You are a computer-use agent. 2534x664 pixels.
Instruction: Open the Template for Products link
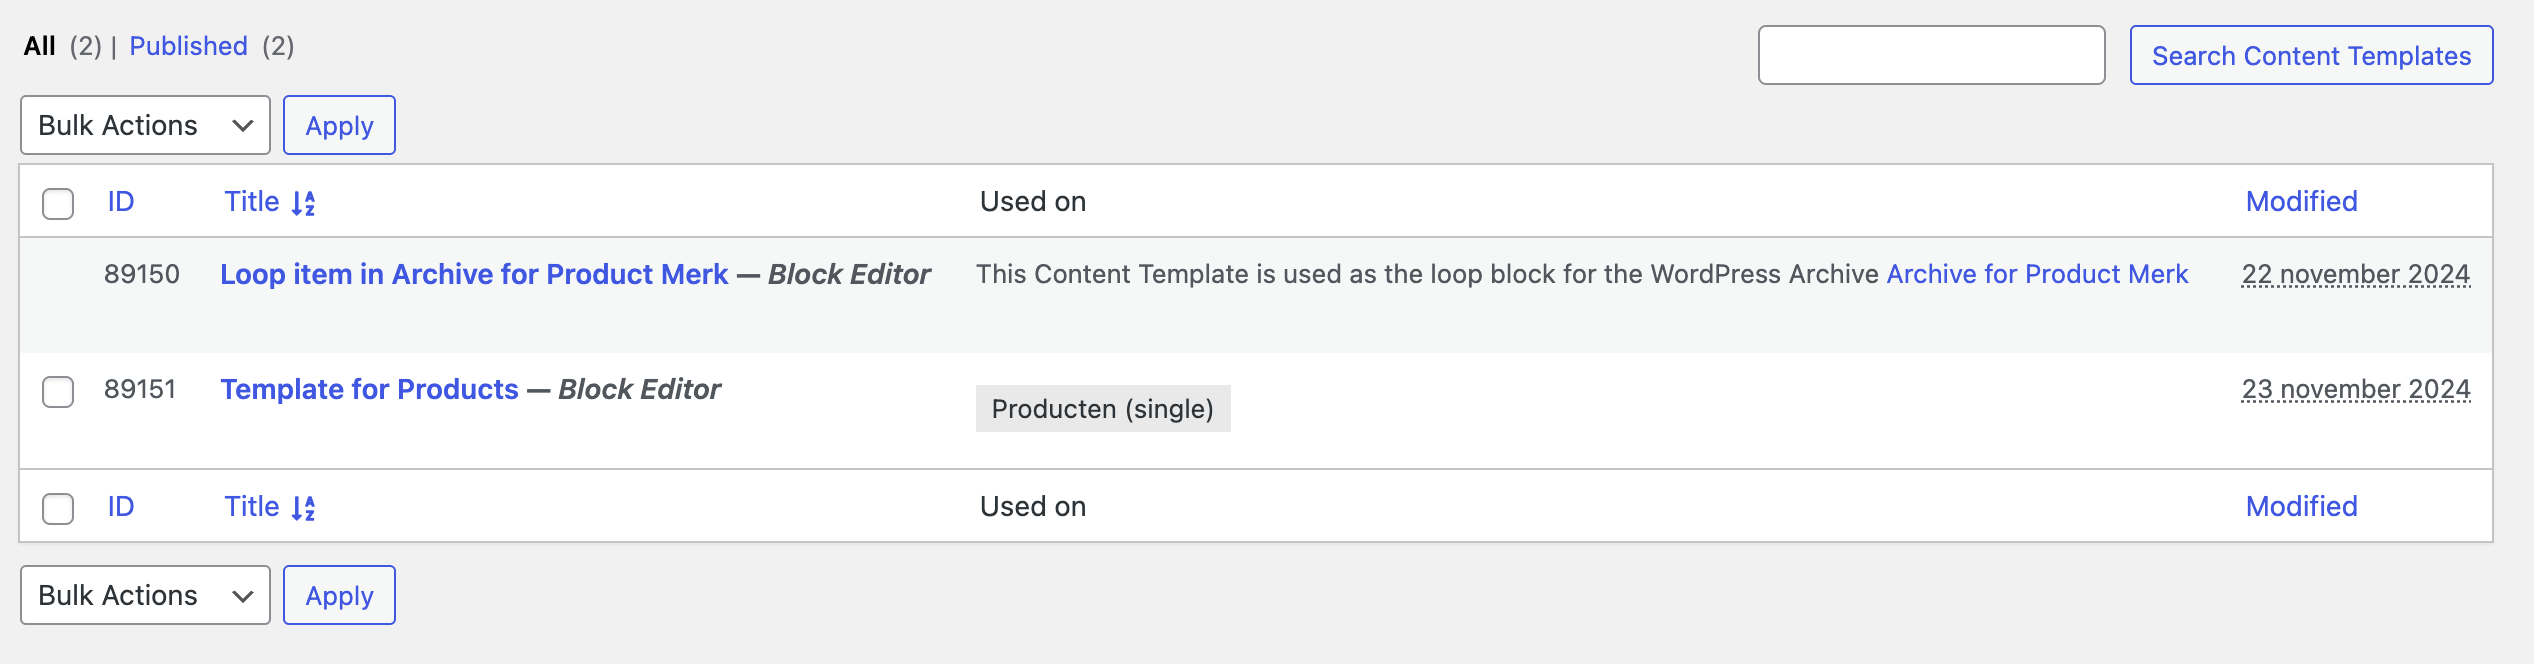click(x=369, y=389)
